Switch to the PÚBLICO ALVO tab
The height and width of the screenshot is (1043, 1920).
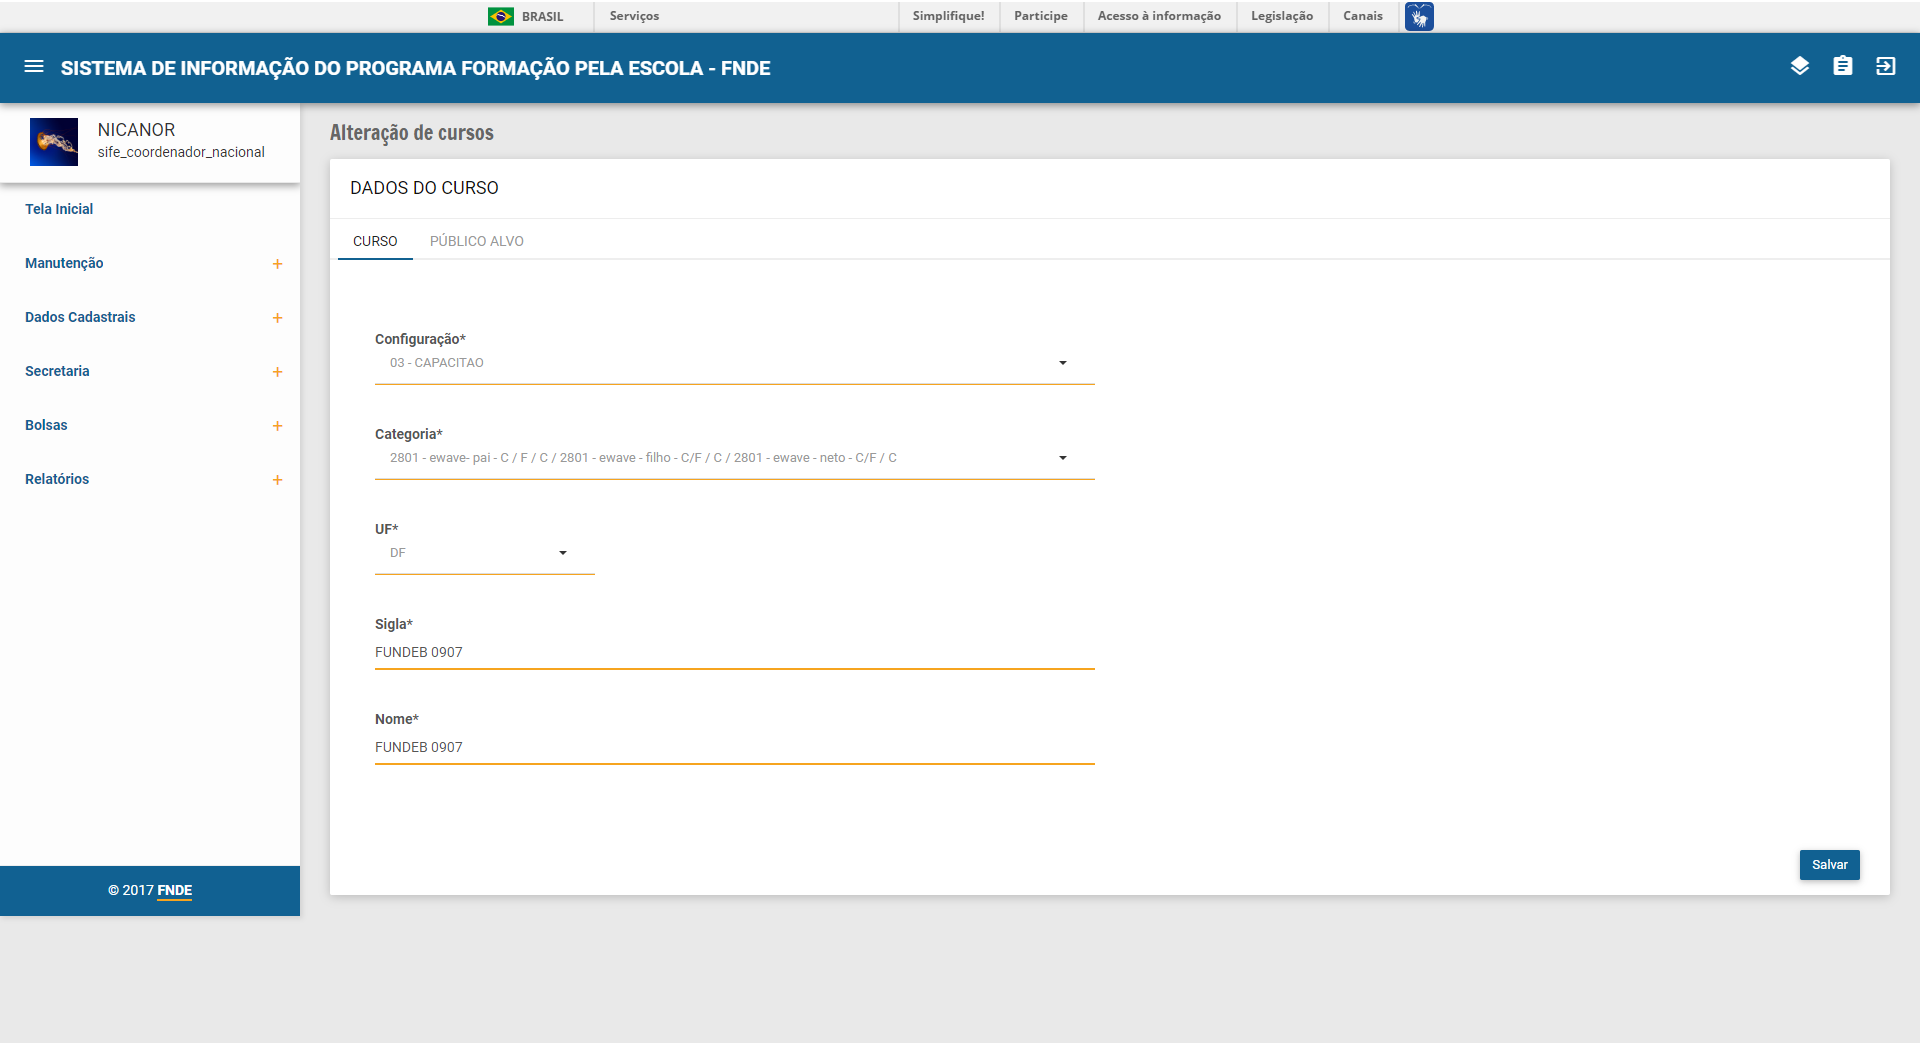tap(476, 241)
